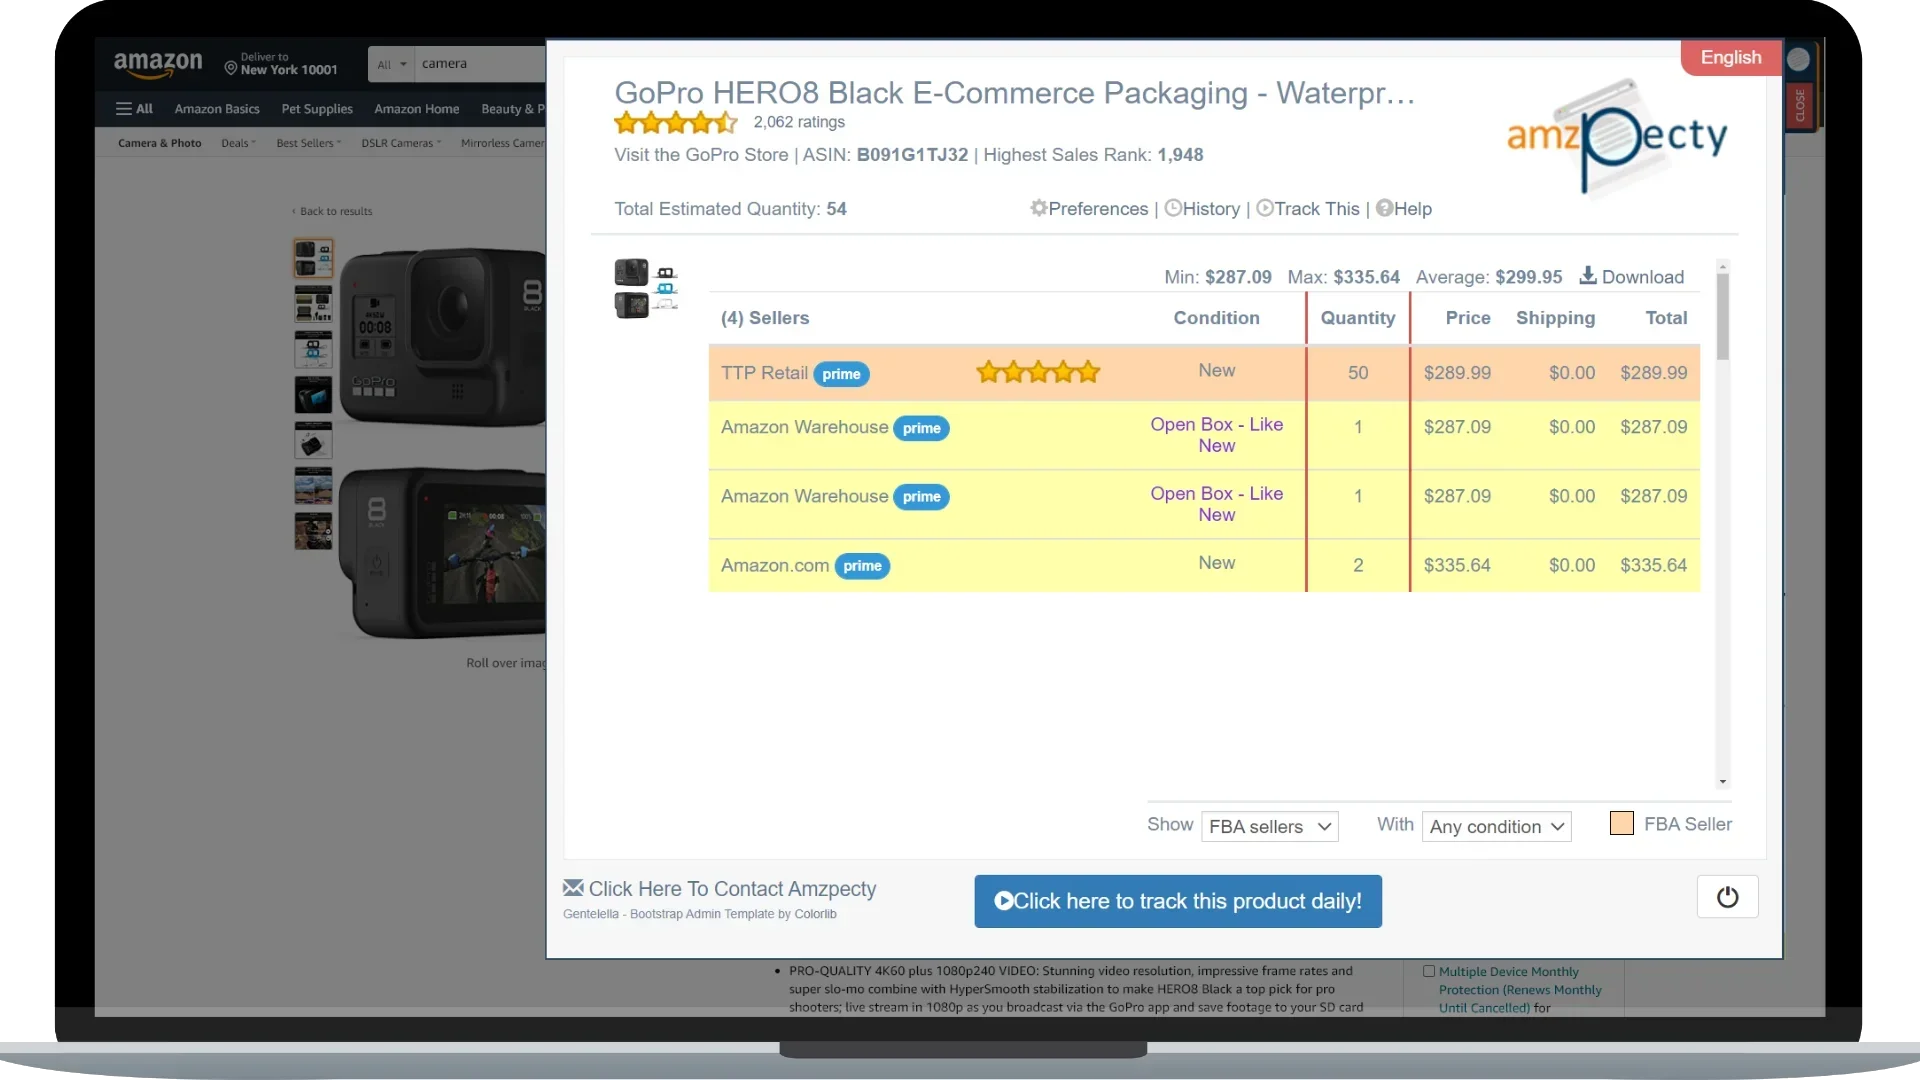
Task: Click TTP Retail seller name
Action: click(764, 373)
